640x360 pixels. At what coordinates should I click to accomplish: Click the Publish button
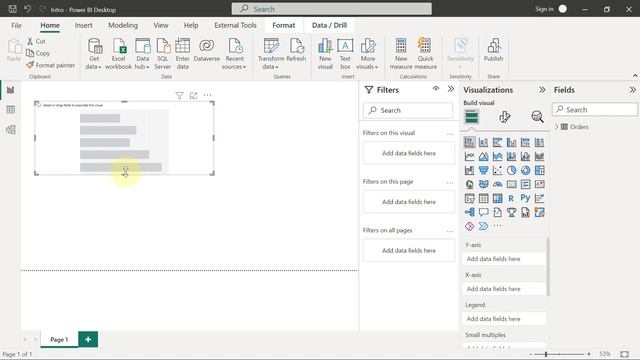click(493, 51)
